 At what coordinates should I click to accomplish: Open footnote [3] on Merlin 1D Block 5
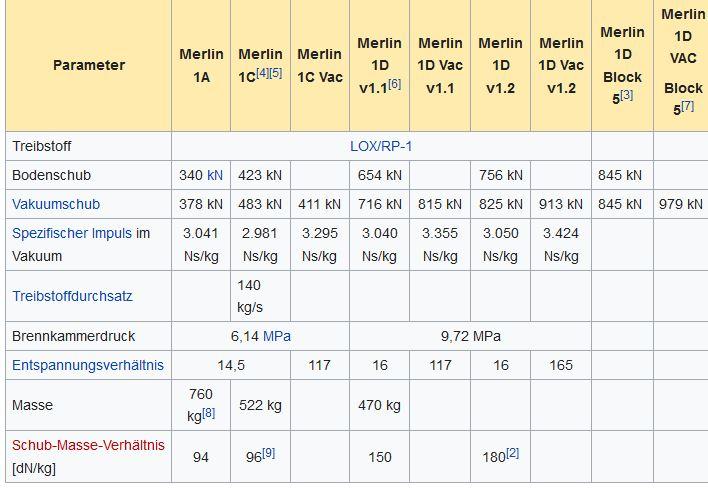tap(626, 94)
